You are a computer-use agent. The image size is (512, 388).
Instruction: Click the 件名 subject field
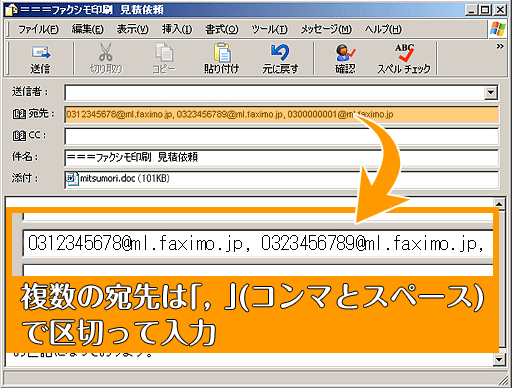click(282, 157)
